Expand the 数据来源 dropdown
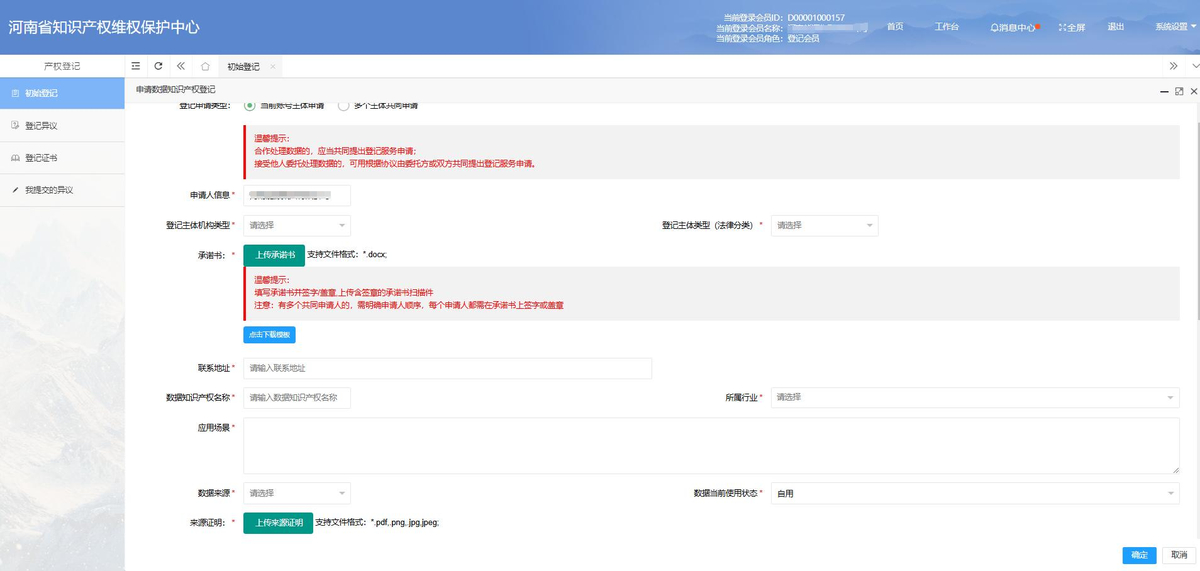This screenshot has height=571, width=1200. point(296,493)
